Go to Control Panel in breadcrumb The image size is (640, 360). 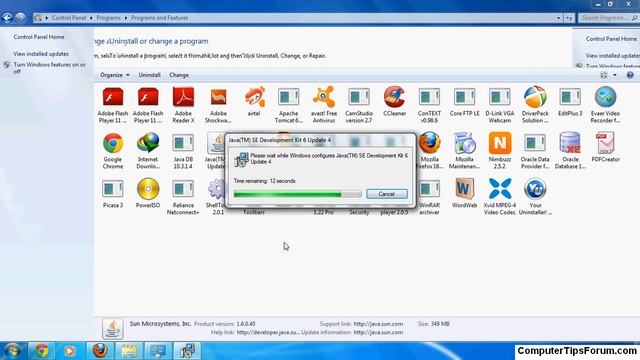pyautogui.click(x=69, y=18)
